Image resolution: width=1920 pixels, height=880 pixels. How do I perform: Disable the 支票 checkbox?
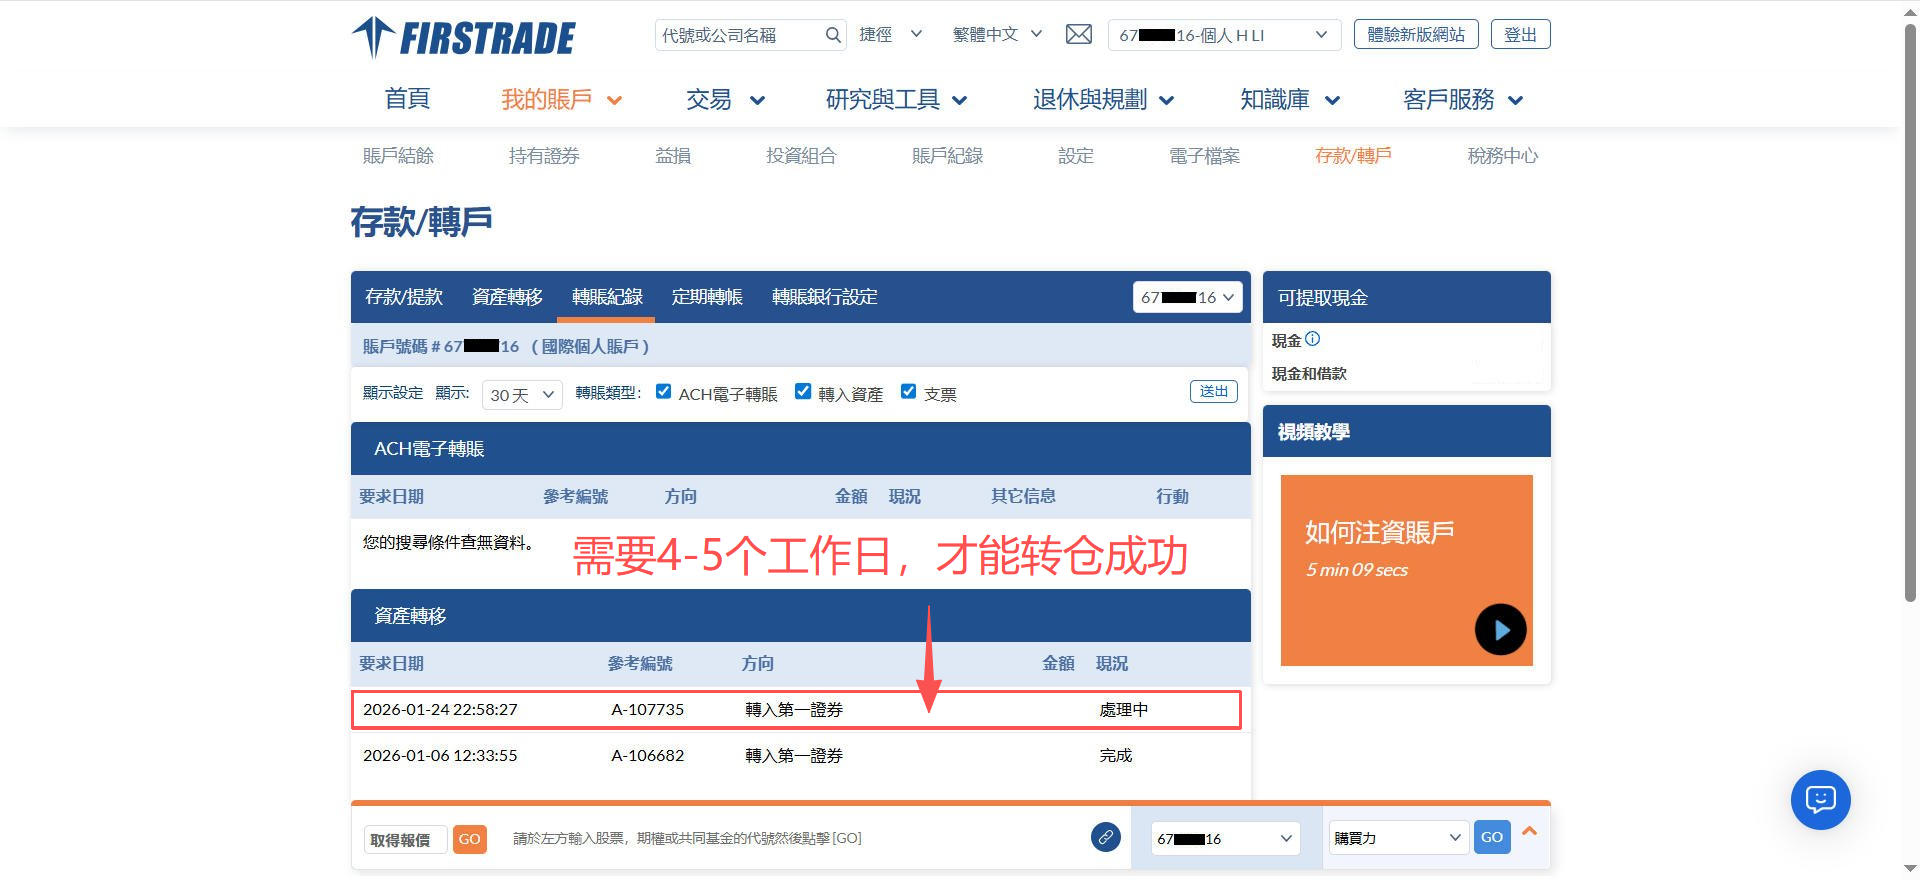(x=908, y=392)
